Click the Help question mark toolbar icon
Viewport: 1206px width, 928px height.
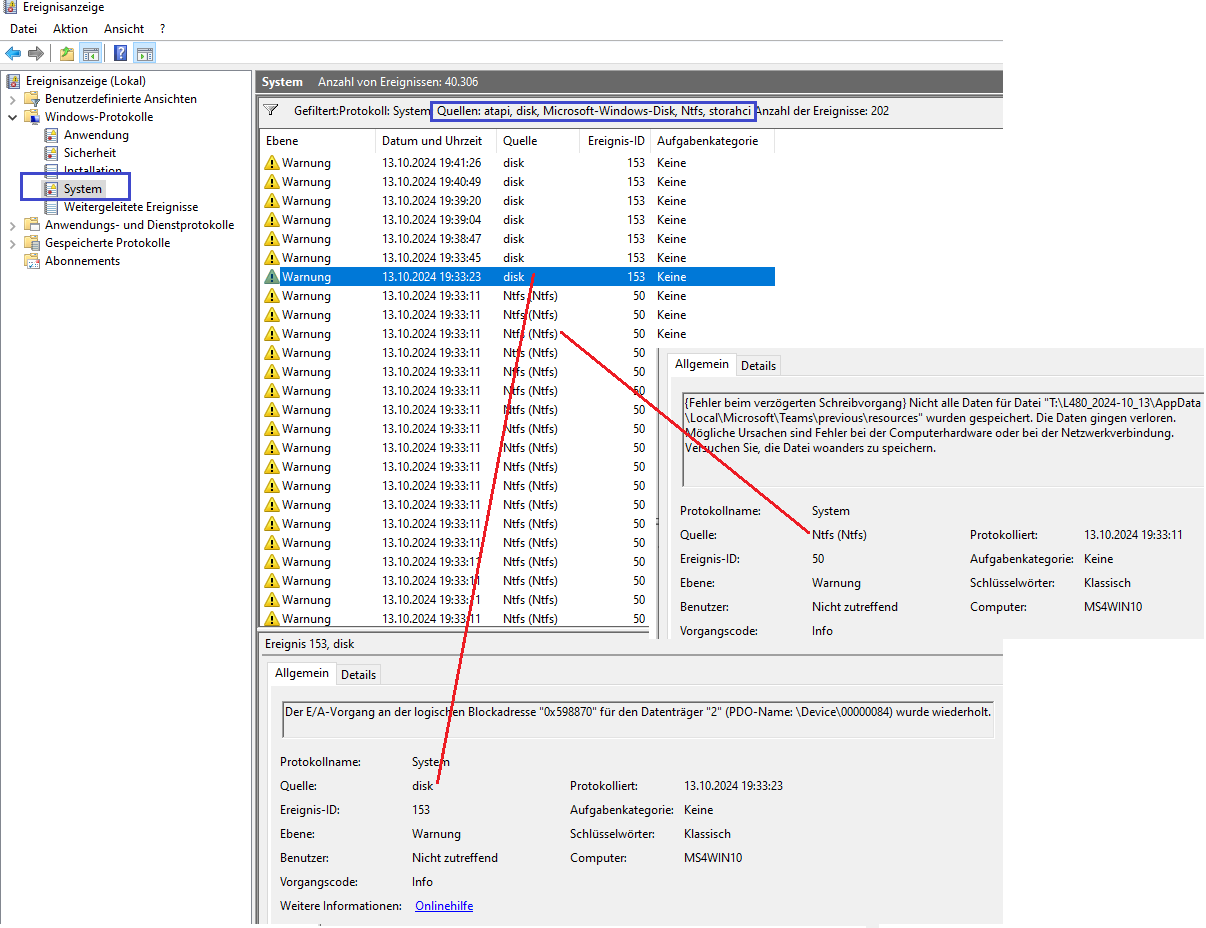121,53
